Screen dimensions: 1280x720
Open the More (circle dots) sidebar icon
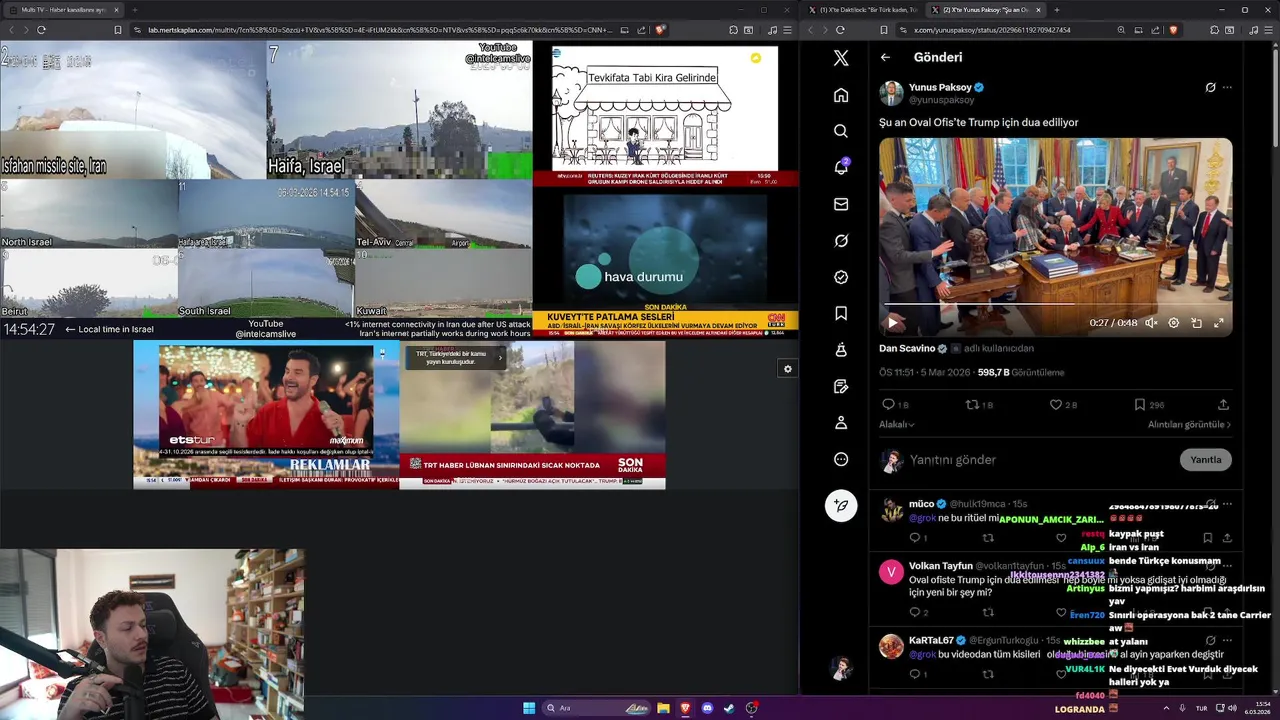(841, 459)
